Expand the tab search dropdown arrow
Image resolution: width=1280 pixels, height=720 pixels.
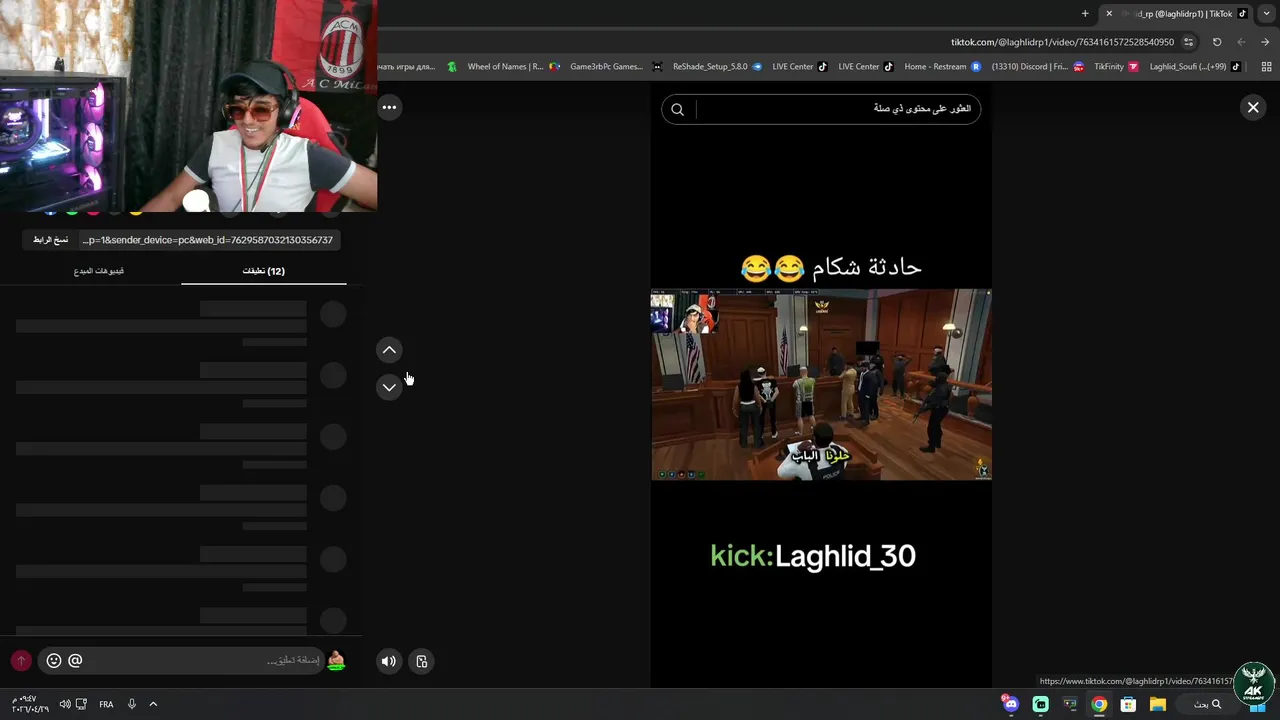[x=1267, y=13]
